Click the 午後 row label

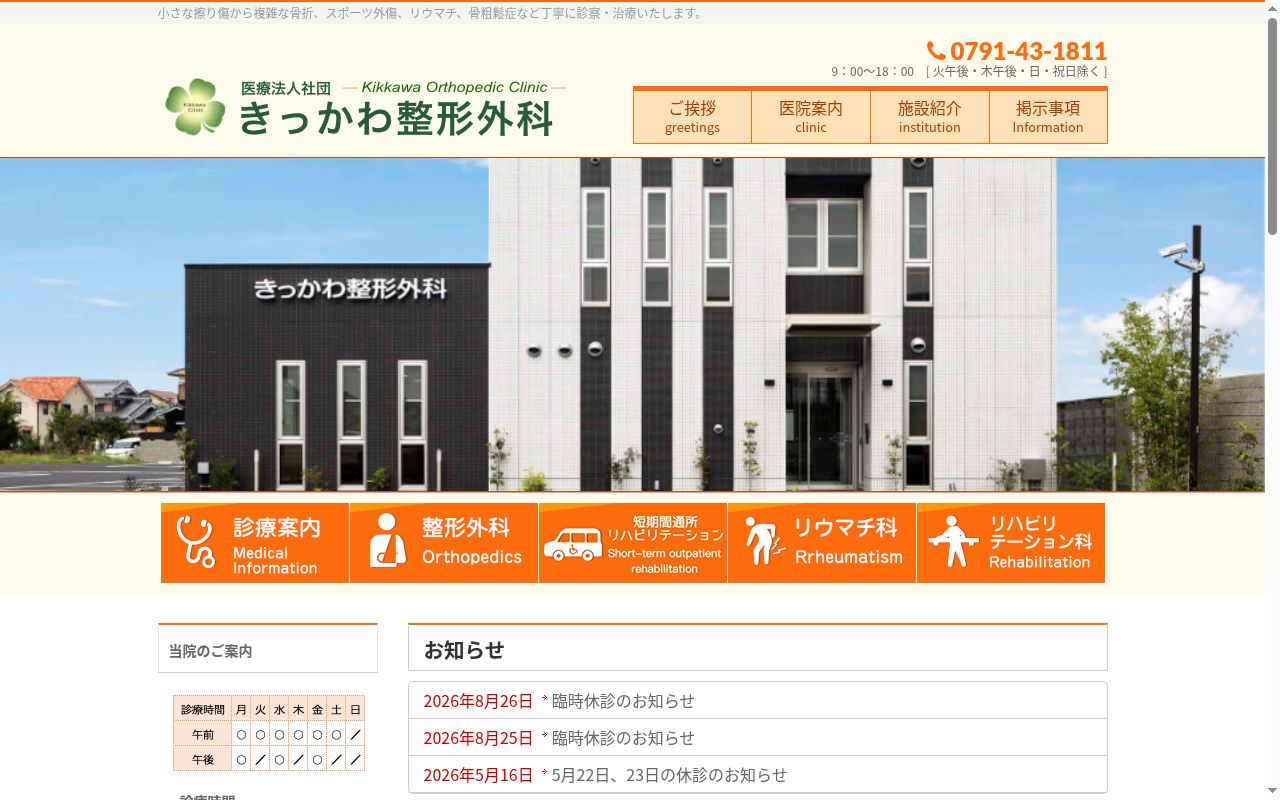click(x=203, y=759)
